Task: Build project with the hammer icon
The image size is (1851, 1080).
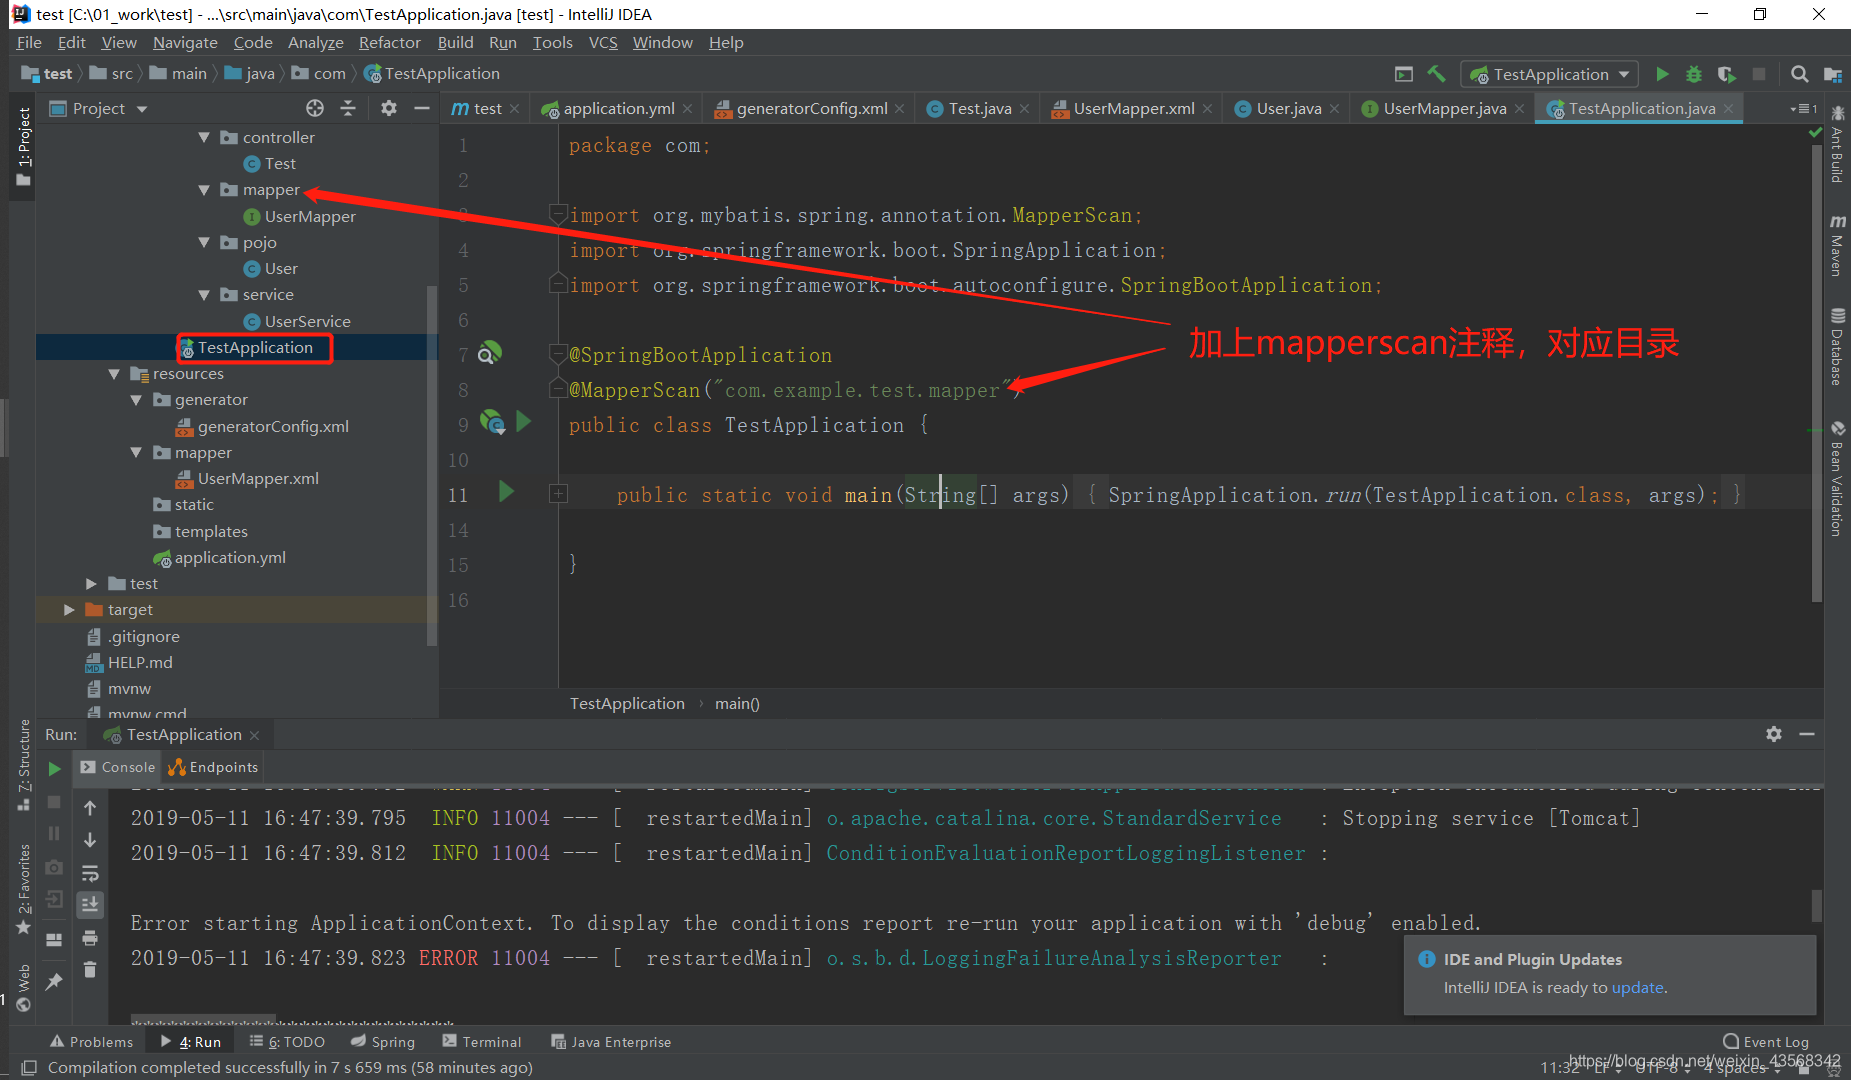Action: pos(1436,74)
